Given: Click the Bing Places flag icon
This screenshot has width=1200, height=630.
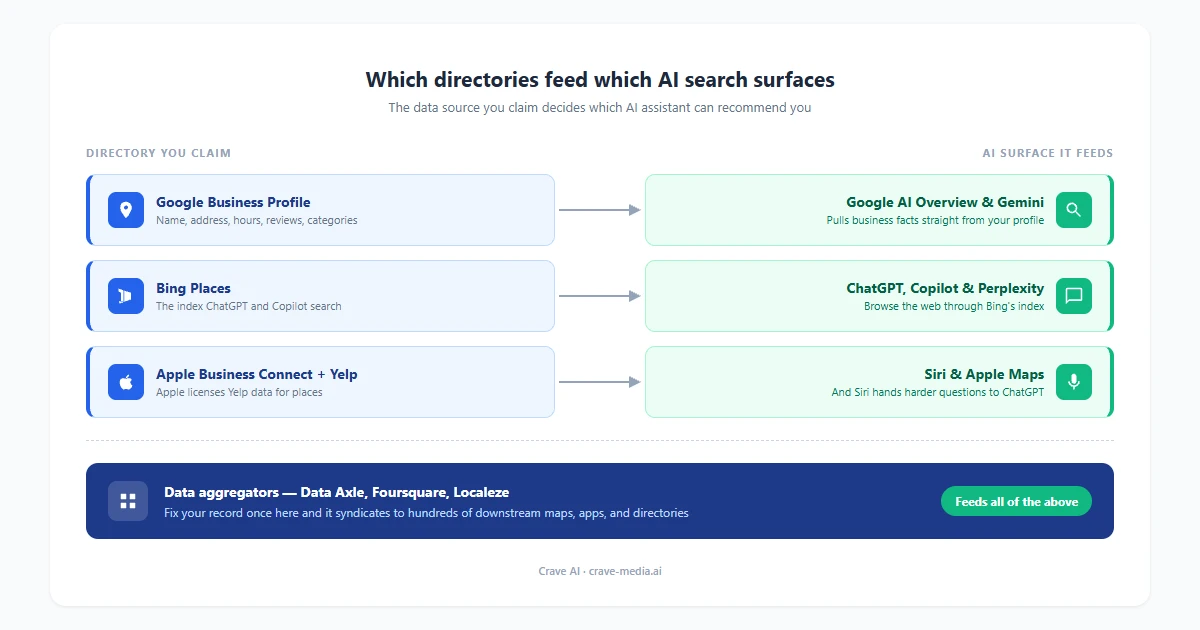Looking at the screenshot, I should tap(126, 296).
